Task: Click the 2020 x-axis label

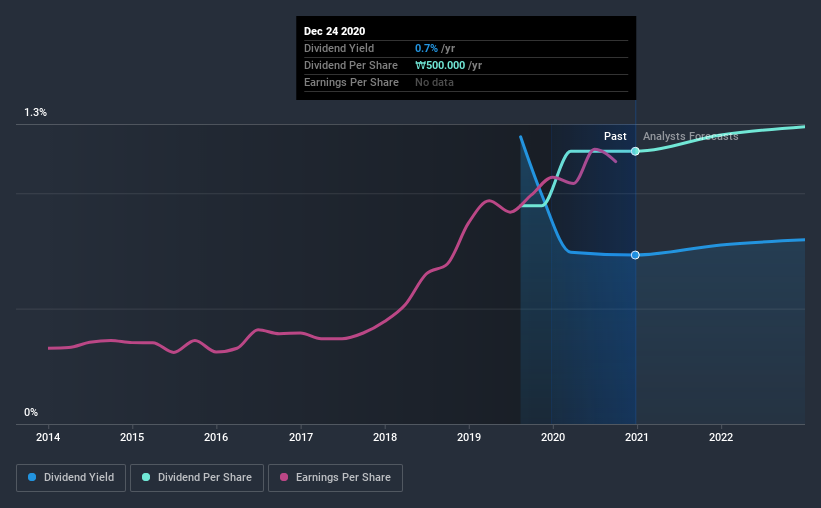Action: tap(553, 437)
